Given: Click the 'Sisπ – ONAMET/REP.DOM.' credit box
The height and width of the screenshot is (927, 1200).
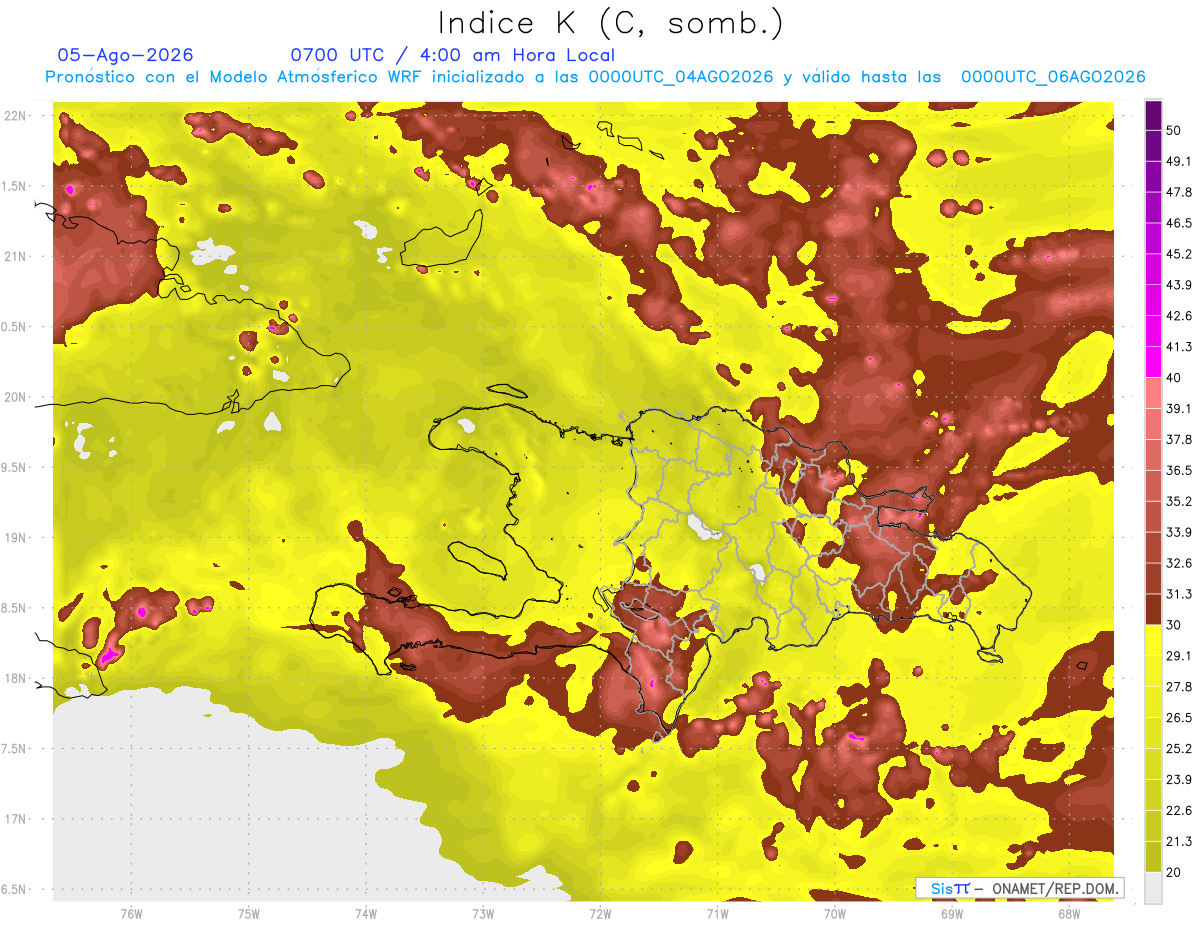Looking at the screenshot, I should (x=1020, y=888).
